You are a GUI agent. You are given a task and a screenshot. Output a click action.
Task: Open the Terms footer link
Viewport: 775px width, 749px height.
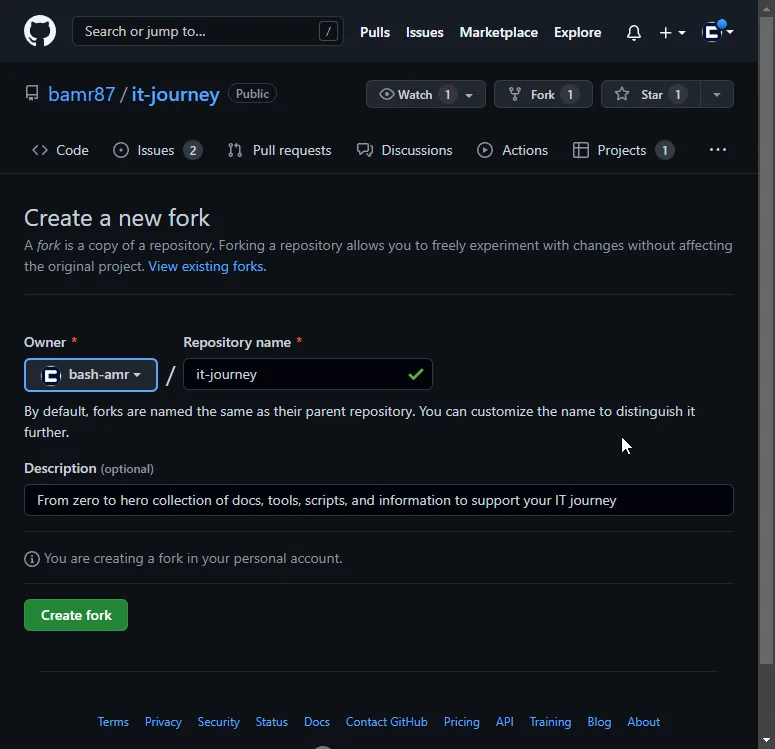(x=113, y=722)
